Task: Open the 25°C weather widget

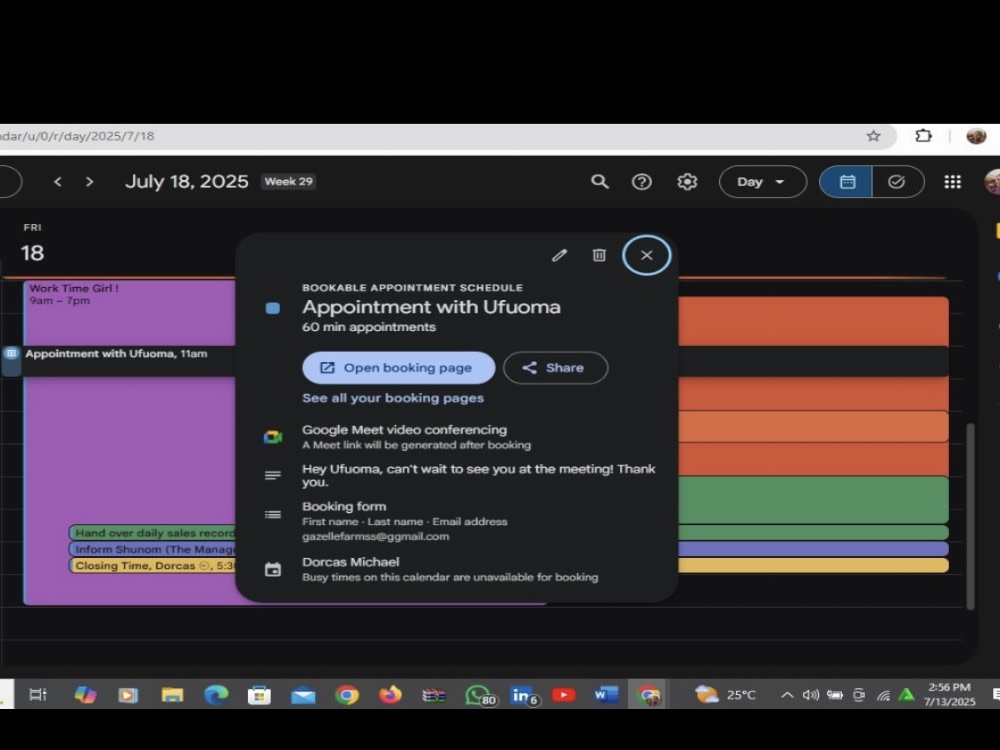Action: tap(726, 695)
